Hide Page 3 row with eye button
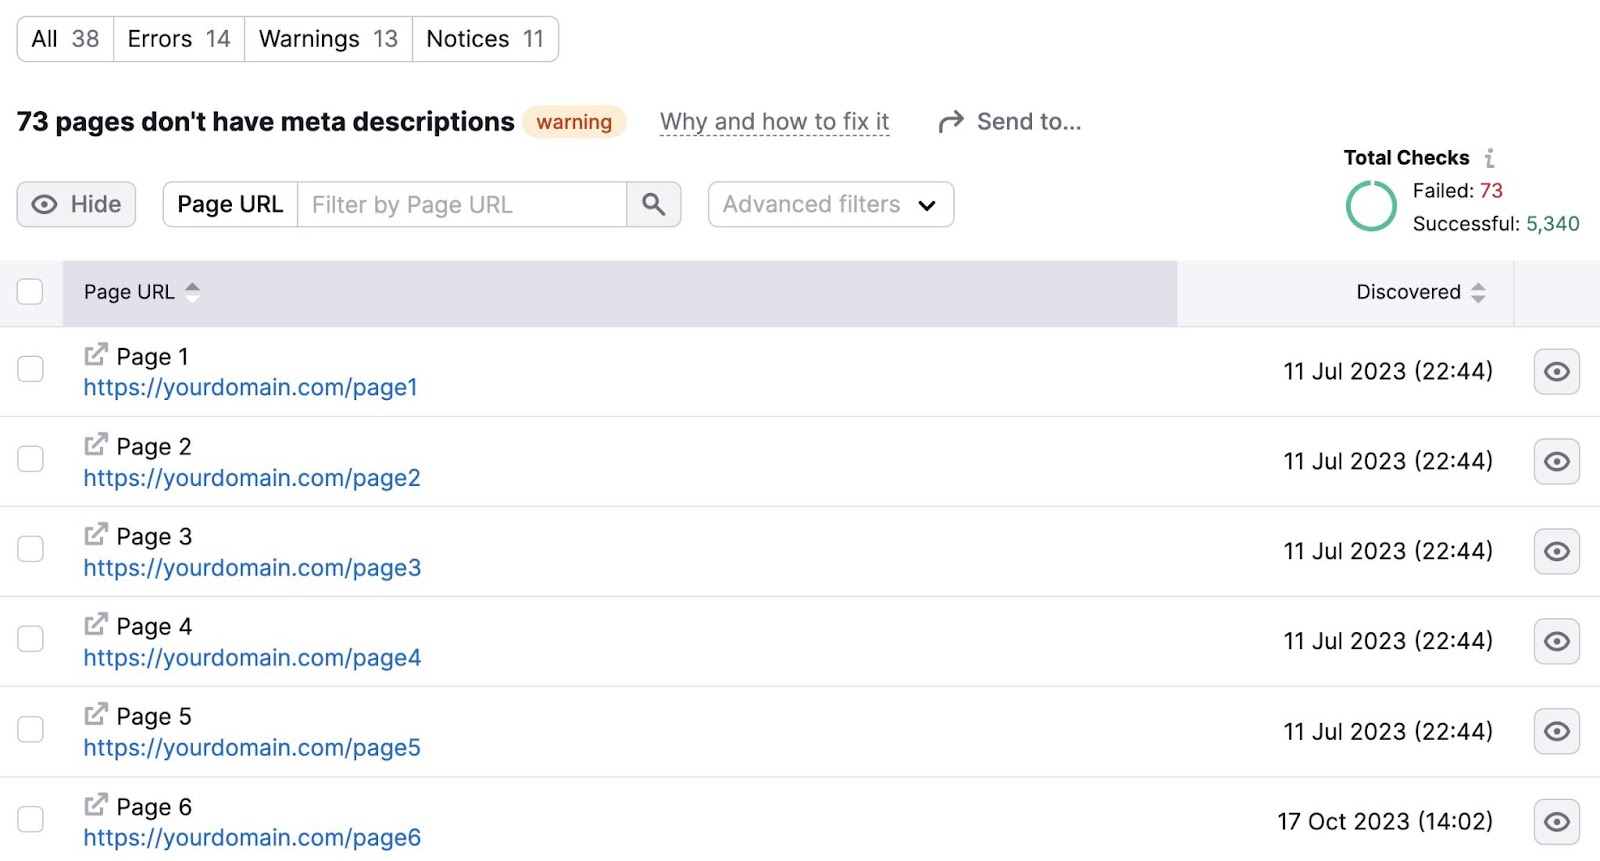Screen dimensions: 1600x861 click(x=1557, y=551)
